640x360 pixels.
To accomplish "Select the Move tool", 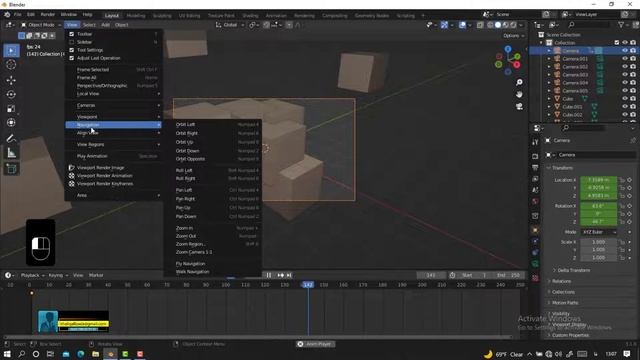I will 11,80.
